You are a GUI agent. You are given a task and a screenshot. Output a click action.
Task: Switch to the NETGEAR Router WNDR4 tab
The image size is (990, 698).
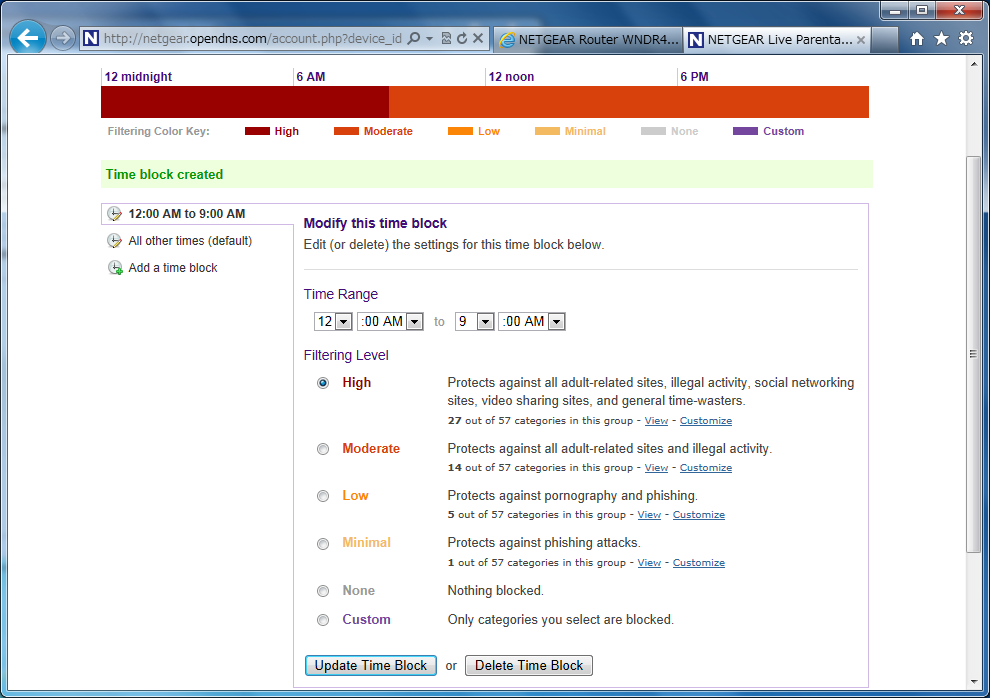click(x=588, y=40)
